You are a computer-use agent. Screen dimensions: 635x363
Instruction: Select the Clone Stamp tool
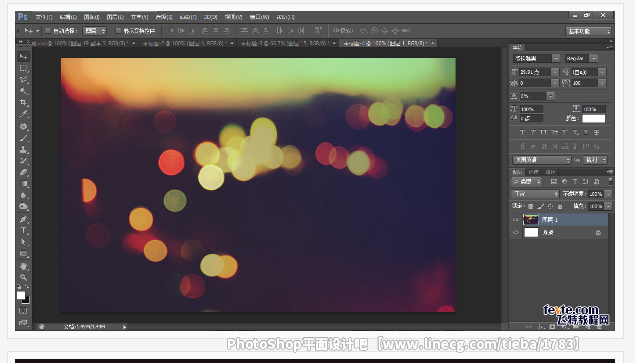23,149
